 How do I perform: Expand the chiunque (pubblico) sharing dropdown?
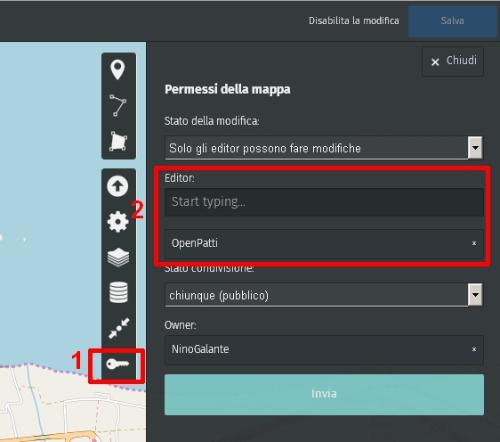coord(323,295)
